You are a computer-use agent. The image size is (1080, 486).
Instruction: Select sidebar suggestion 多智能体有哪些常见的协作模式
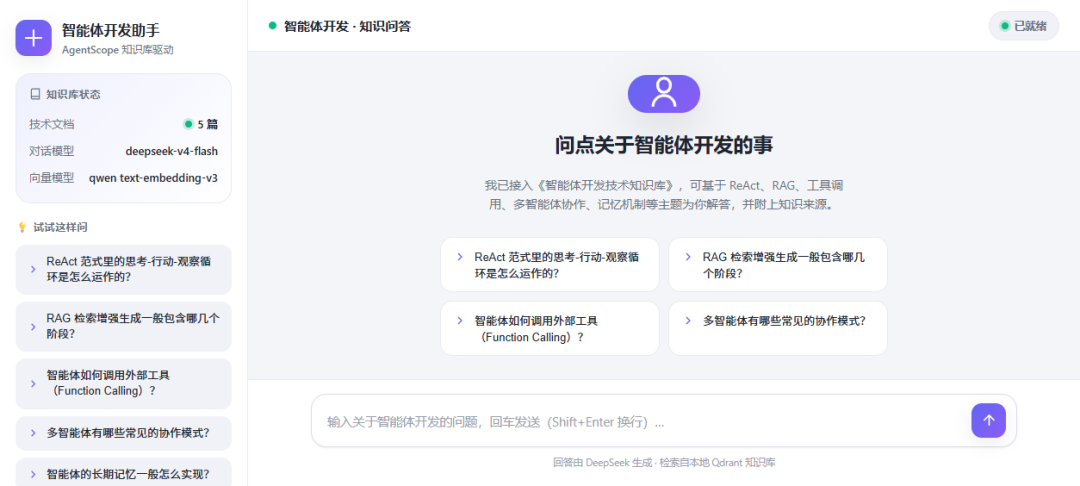(x=123, y=433)
